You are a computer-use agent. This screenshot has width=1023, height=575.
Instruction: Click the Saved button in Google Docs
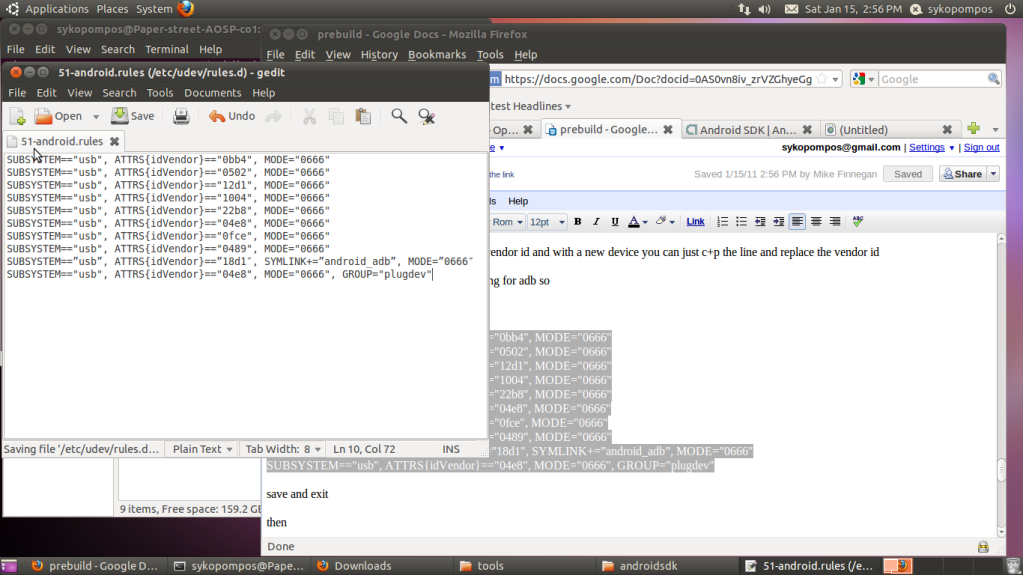908,174
